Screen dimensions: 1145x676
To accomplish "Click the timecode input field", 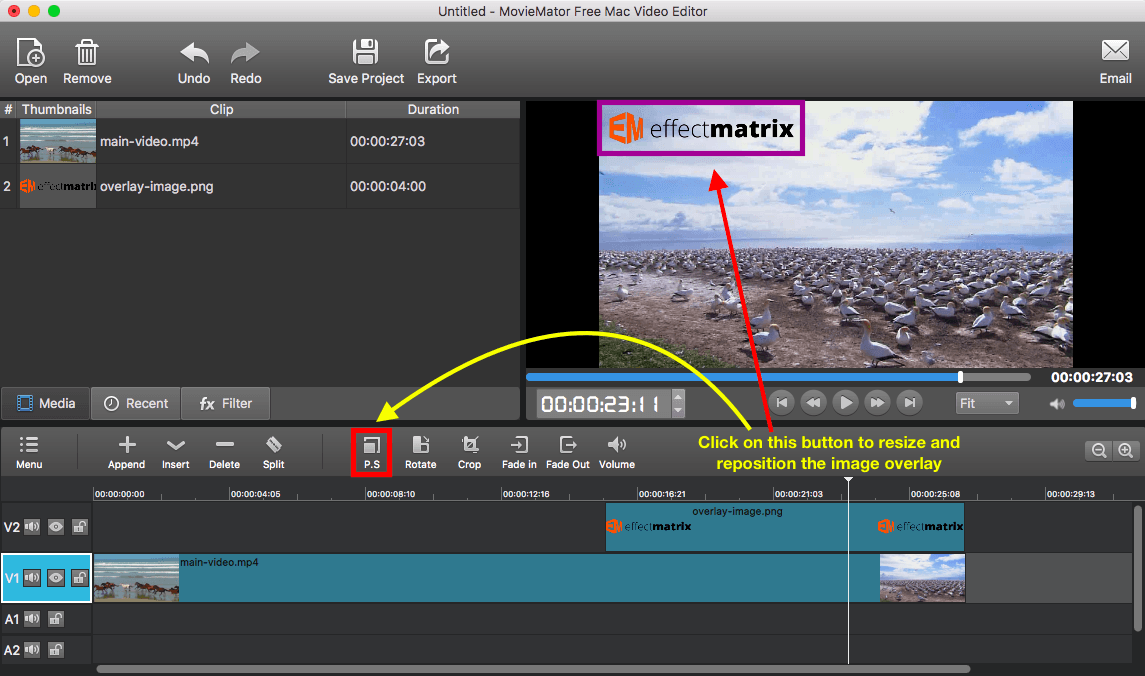I will pyautogui.click(x=604, y=404).
